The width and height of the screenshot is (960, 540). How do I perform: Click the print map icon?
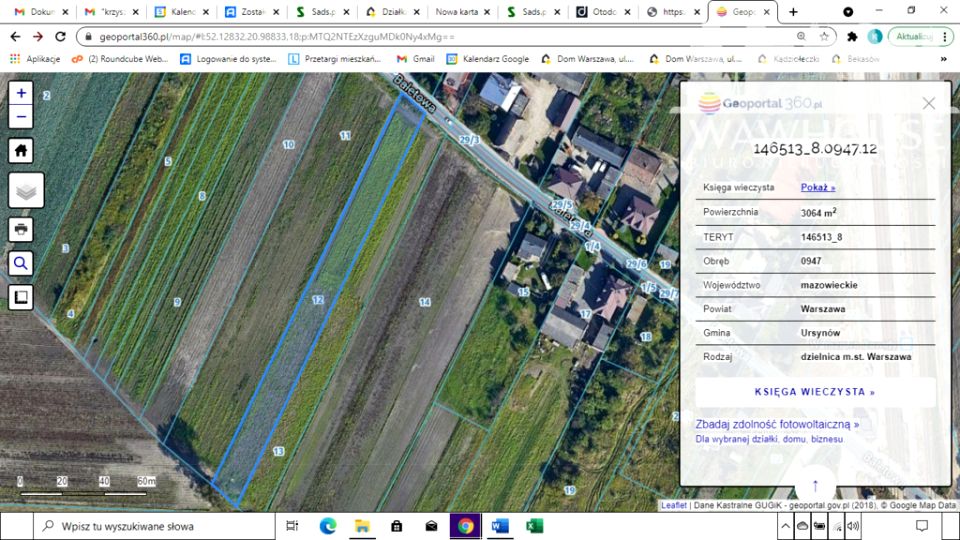(x=21, y=229)
